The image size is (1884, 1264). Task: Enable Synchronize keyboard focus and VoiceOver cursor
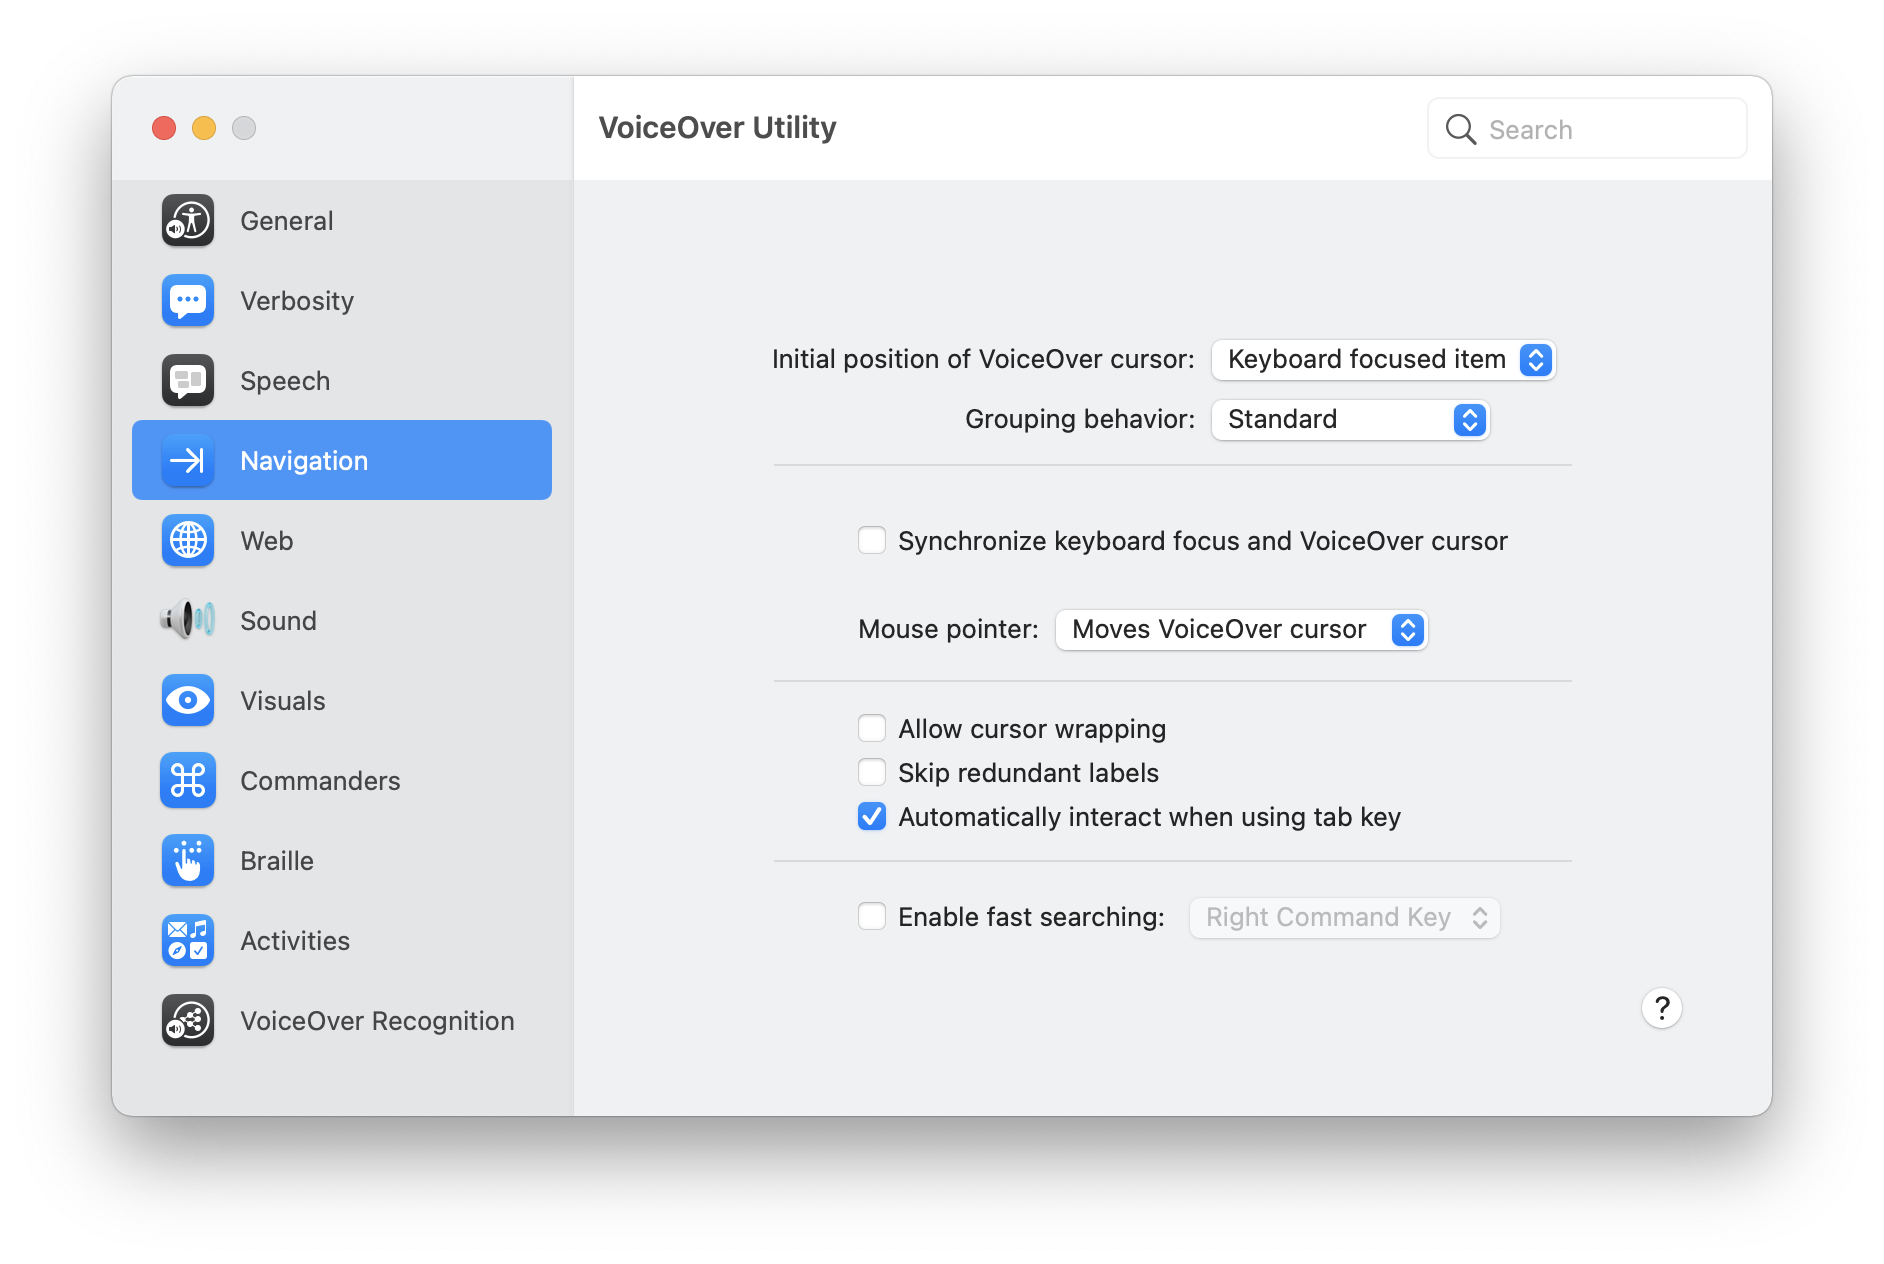(871, 540)
